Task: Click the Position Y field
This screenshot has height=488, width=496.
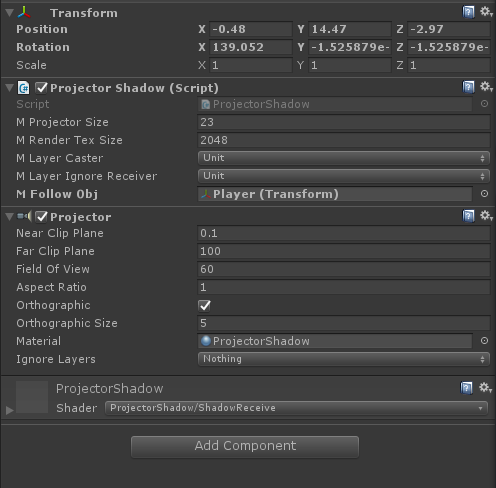Action: [350, 29]
